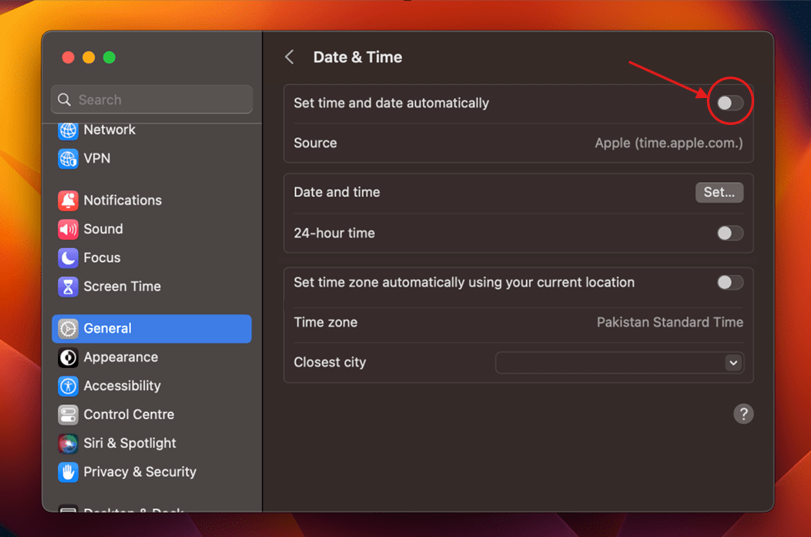Click the Closest city row label
This screenshot has width=811, height=537.
click(x=329, y=363)
